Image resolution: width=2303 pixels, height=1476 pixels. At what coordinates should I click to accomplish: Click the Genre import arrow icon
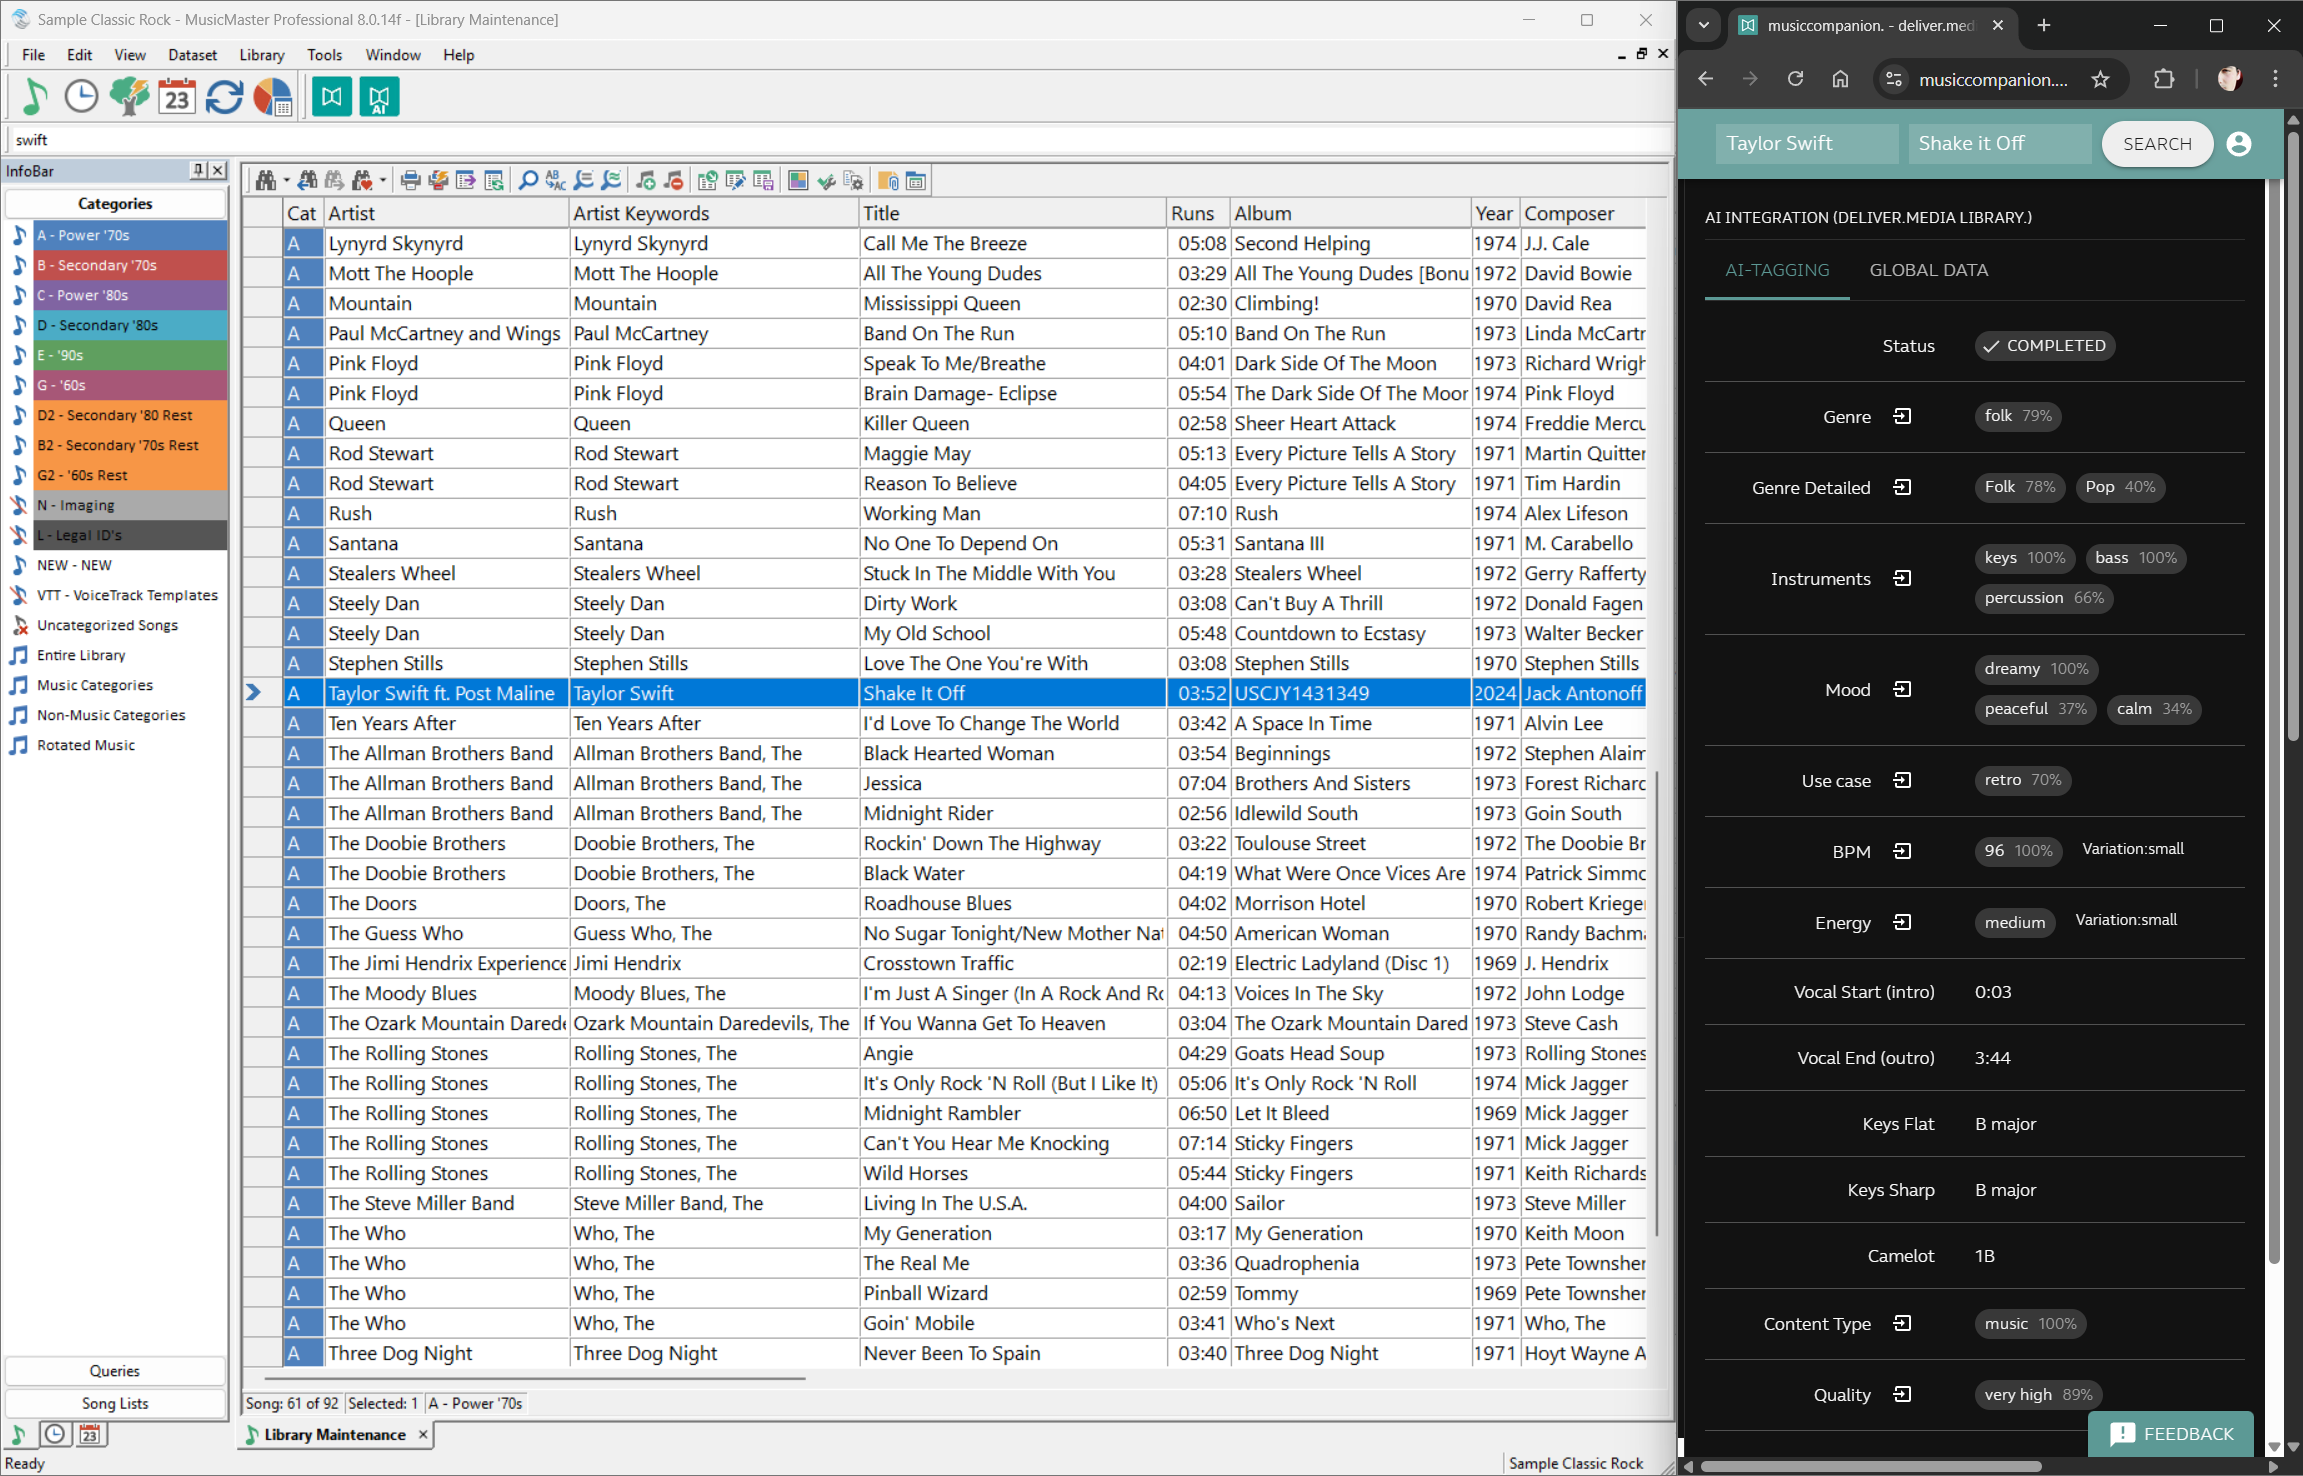pyautogui.click(x=1902, y=416)
